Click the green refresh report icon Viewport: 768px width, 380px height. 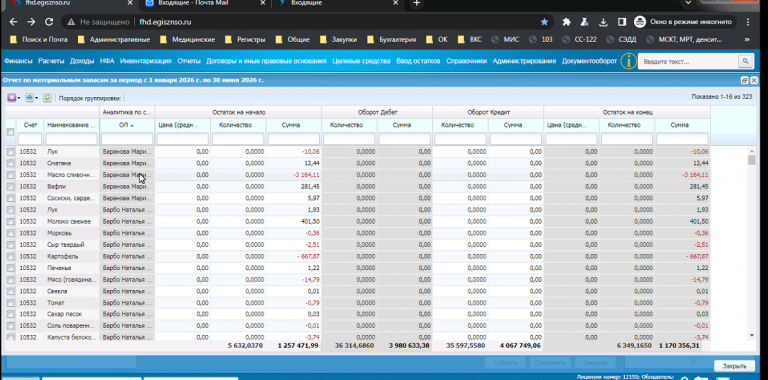(47, 98)
